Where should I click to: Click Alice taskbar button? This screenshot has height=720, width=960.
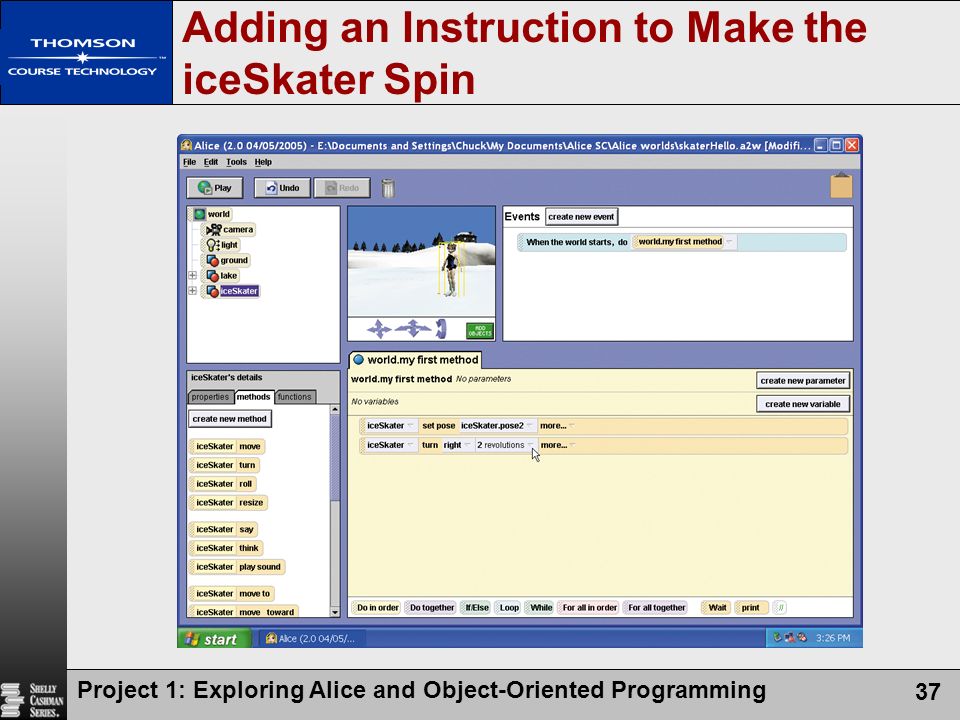pyautogui.click(x=311, y=639)
